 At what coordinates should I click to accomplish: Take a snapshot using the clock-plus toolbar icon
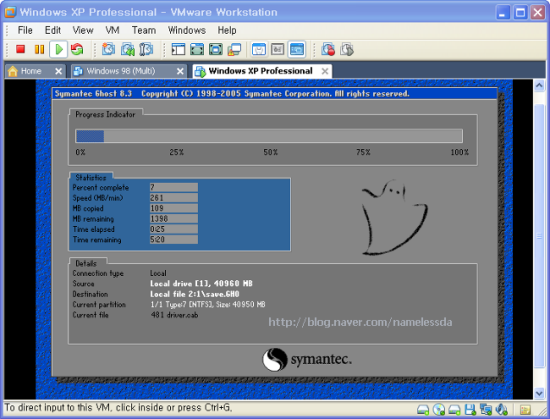(x=108, y=49)
